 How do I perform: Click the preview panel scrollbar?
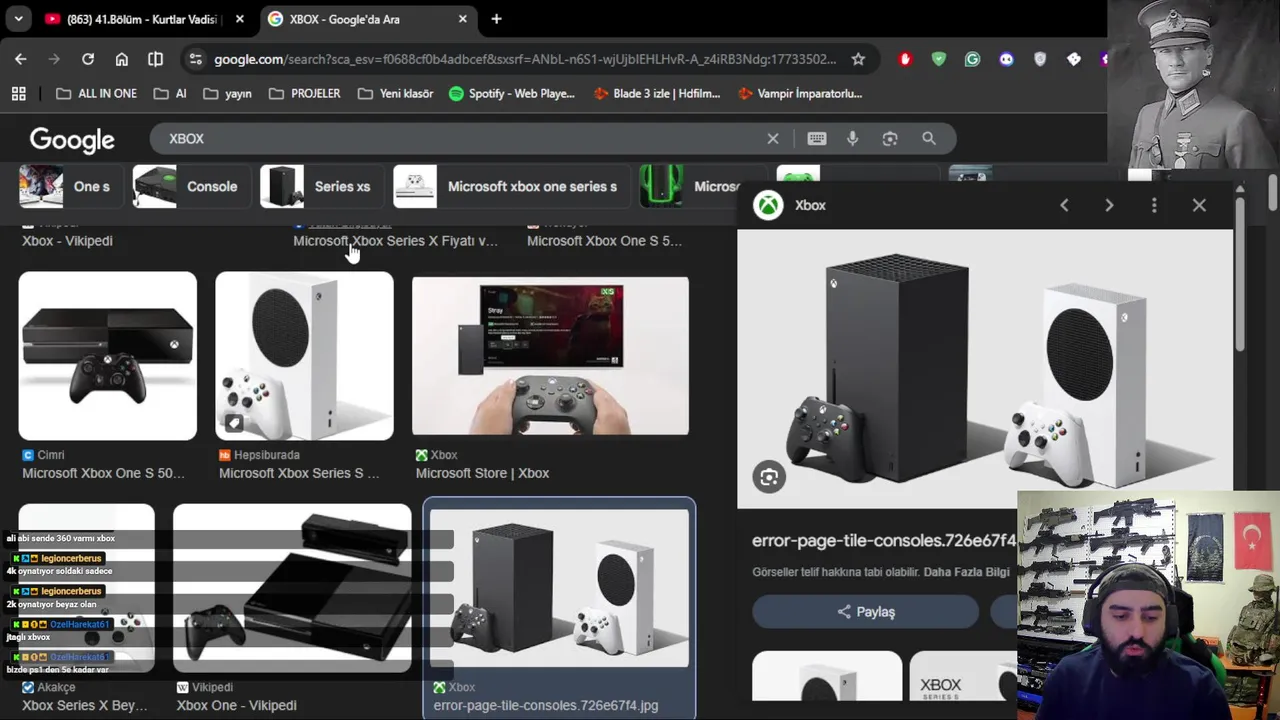click(x=1239, y=275)
